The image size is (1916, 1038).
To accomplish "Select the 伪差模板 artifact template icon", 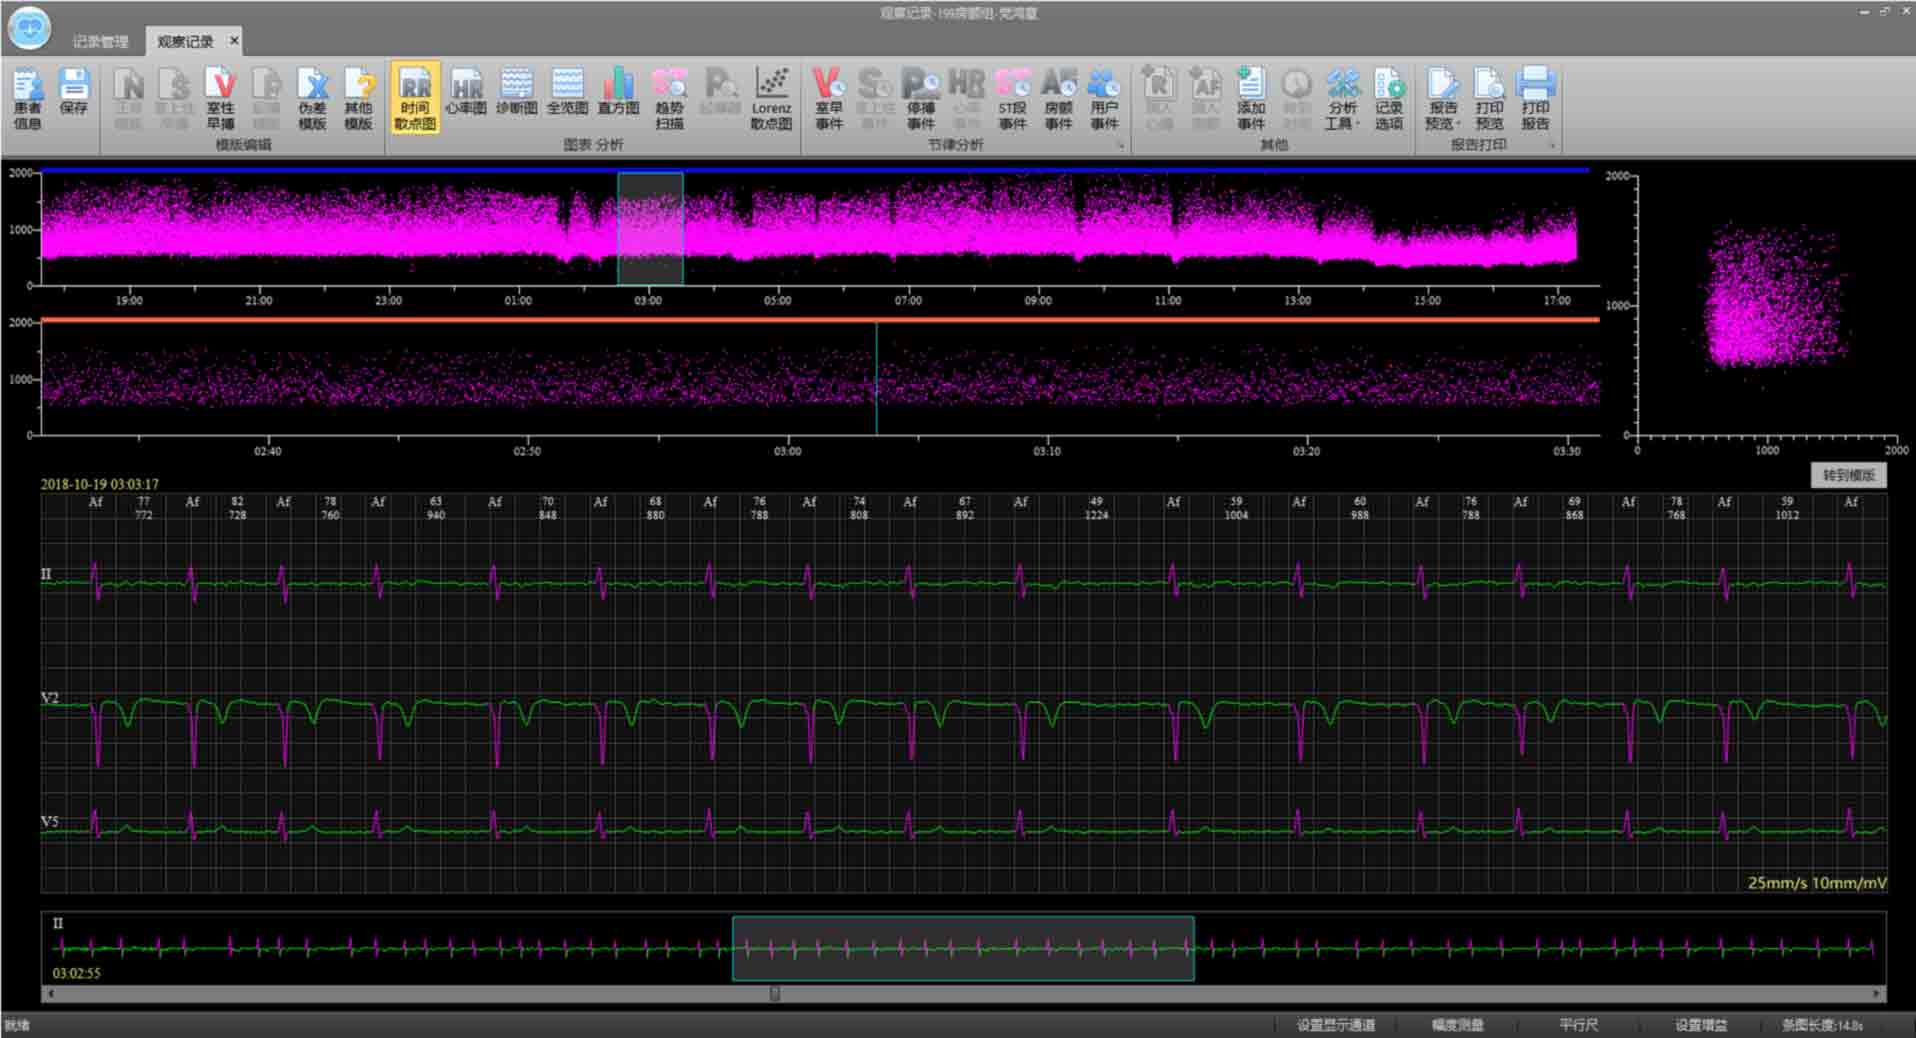I will (312, 98).
